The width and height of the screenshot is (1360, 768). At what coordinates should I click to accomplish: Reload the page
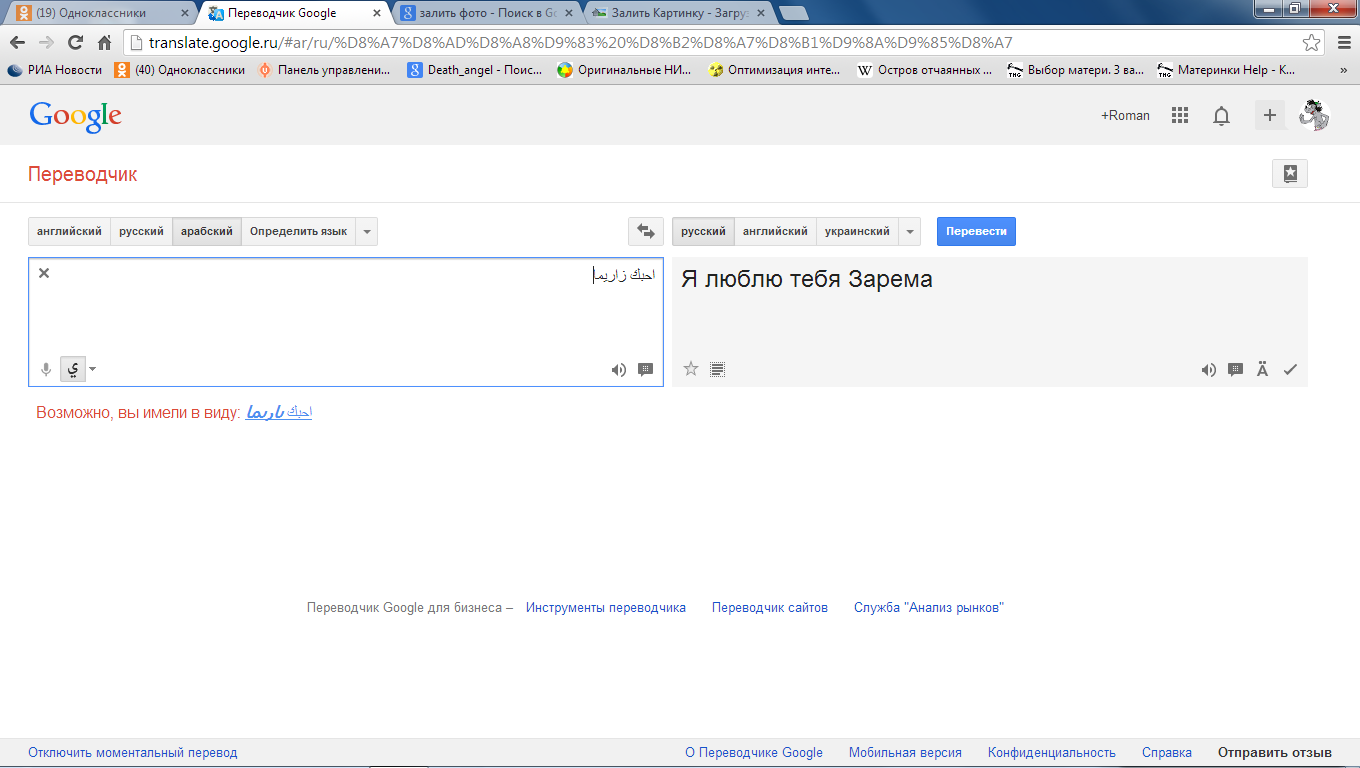75,43
